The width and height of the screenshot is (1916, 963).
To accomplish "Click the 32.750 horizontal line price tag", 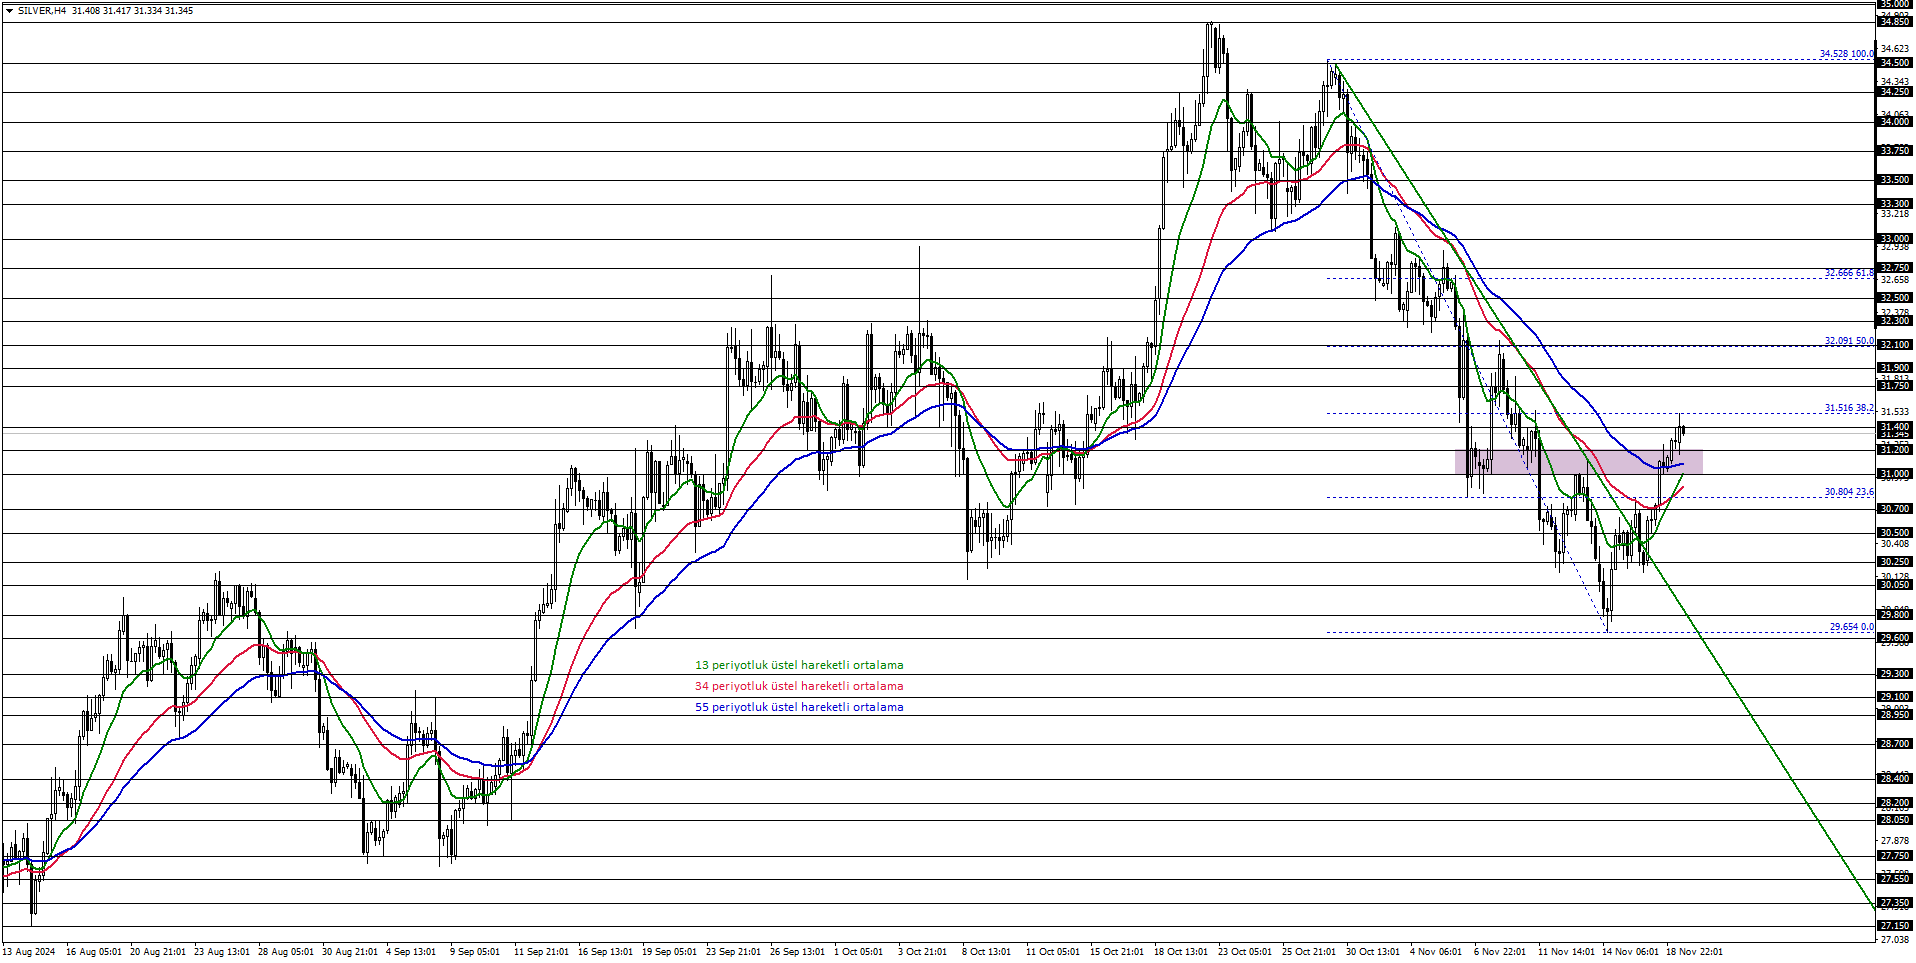I will click(x=1895, y=268).
